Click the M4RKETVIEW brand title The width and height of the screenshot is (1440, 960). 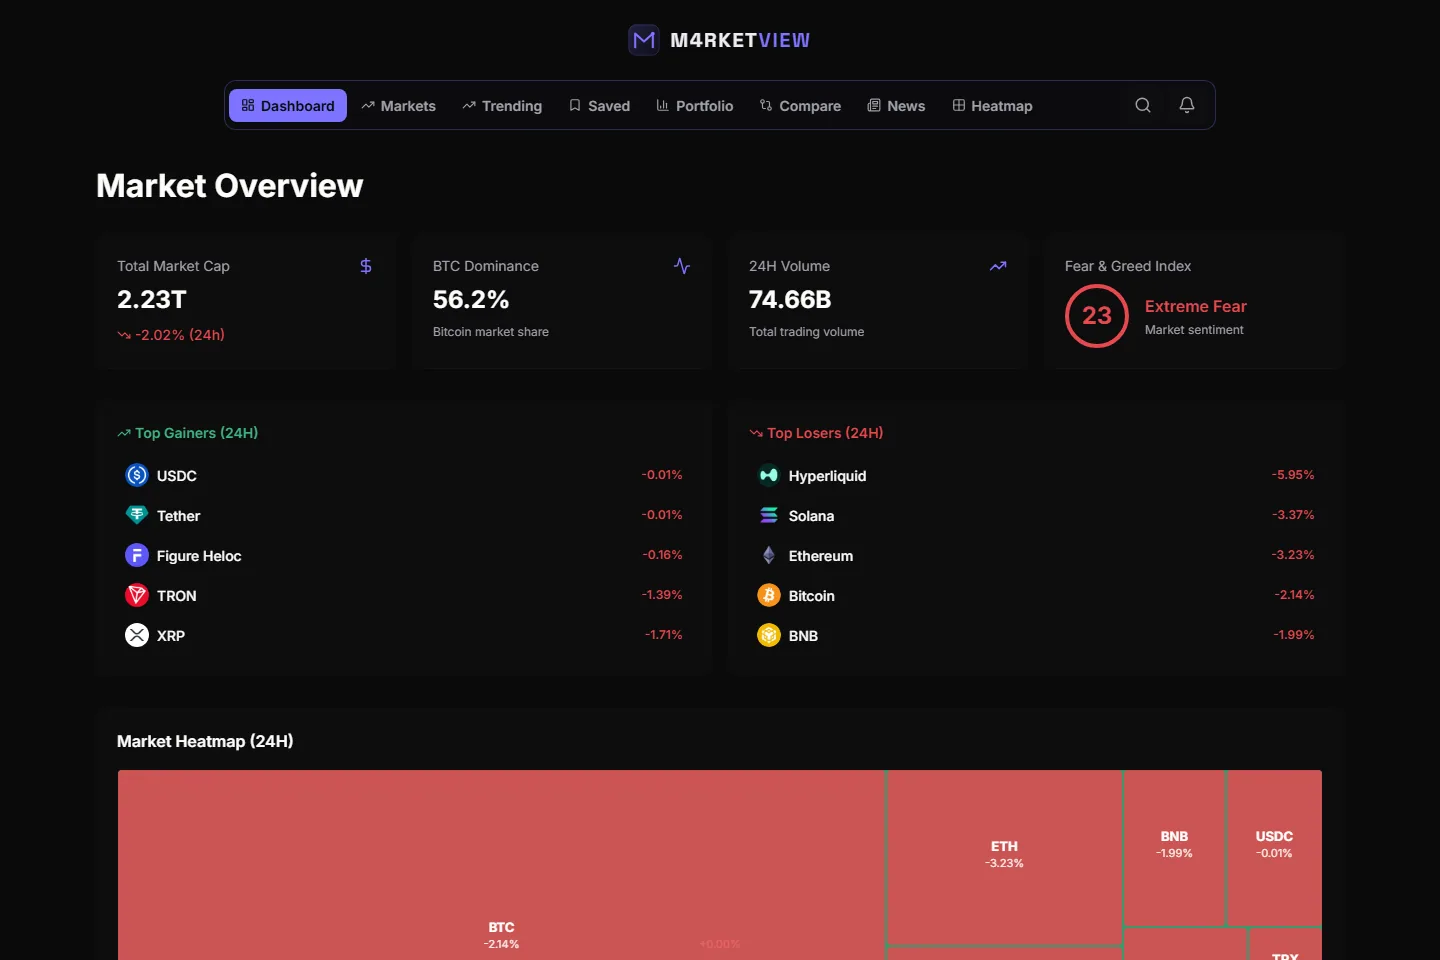coord(740,40)
